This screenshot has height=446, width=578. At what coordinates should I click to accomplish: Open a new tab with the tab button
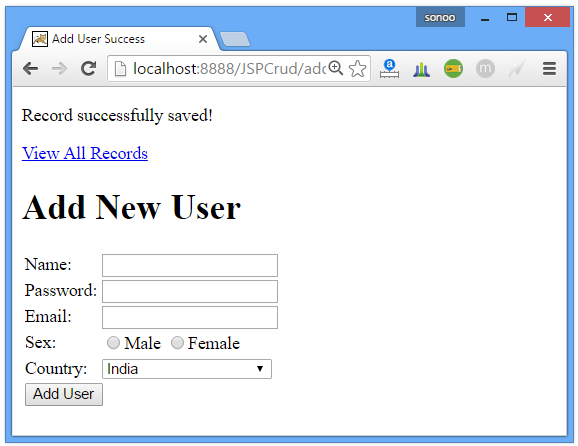[x=235, y=39]
